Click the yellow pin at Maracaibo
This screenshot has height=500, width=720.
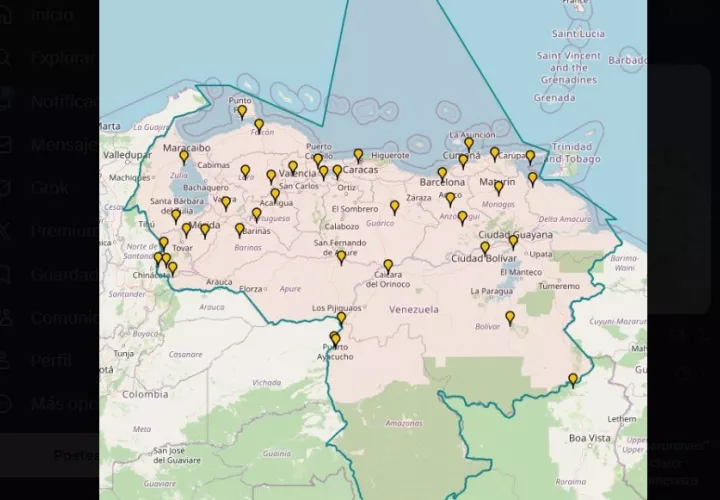click(184, 156)
